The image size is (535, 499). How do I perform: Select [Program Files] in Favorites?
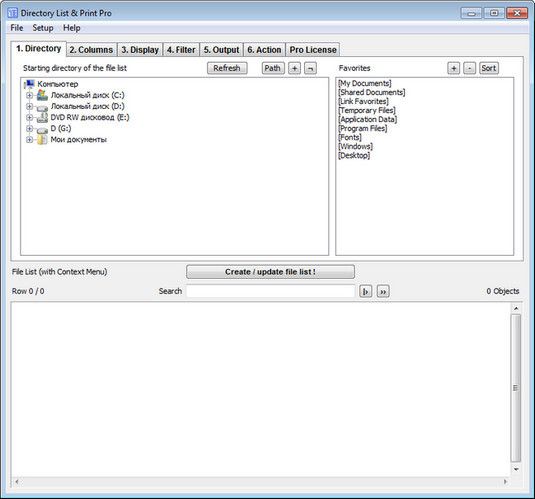pos(362,128)
